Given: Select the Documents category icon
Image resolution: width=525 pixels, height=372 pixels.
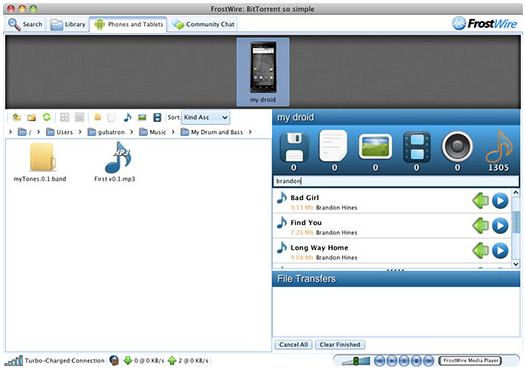Looking at the screenshot, I should (333, 146).
